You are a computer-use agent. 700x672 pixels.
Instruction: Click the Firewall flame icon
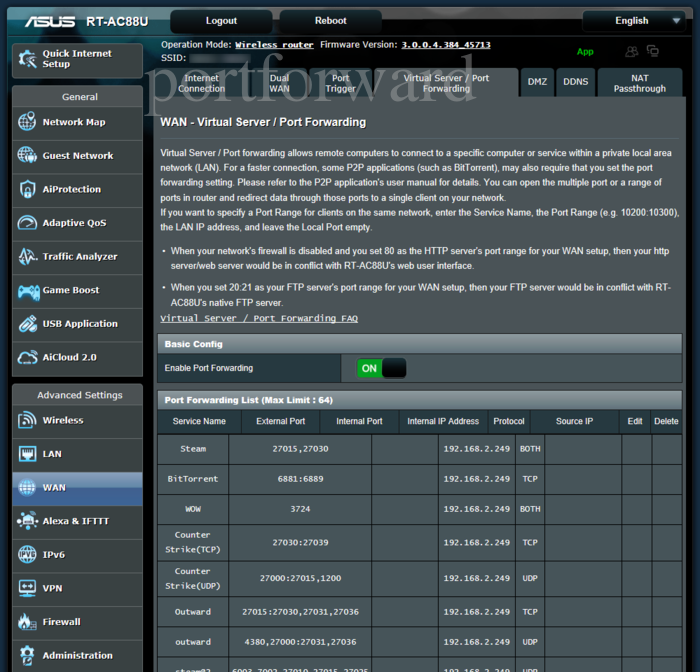click(x=27, y=622)
